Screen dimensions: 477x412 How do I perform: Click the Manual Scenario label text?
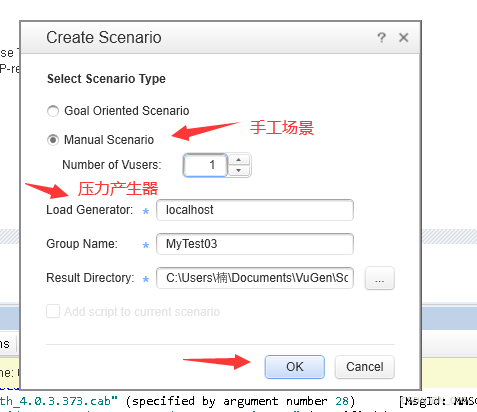tap(109, 140)
